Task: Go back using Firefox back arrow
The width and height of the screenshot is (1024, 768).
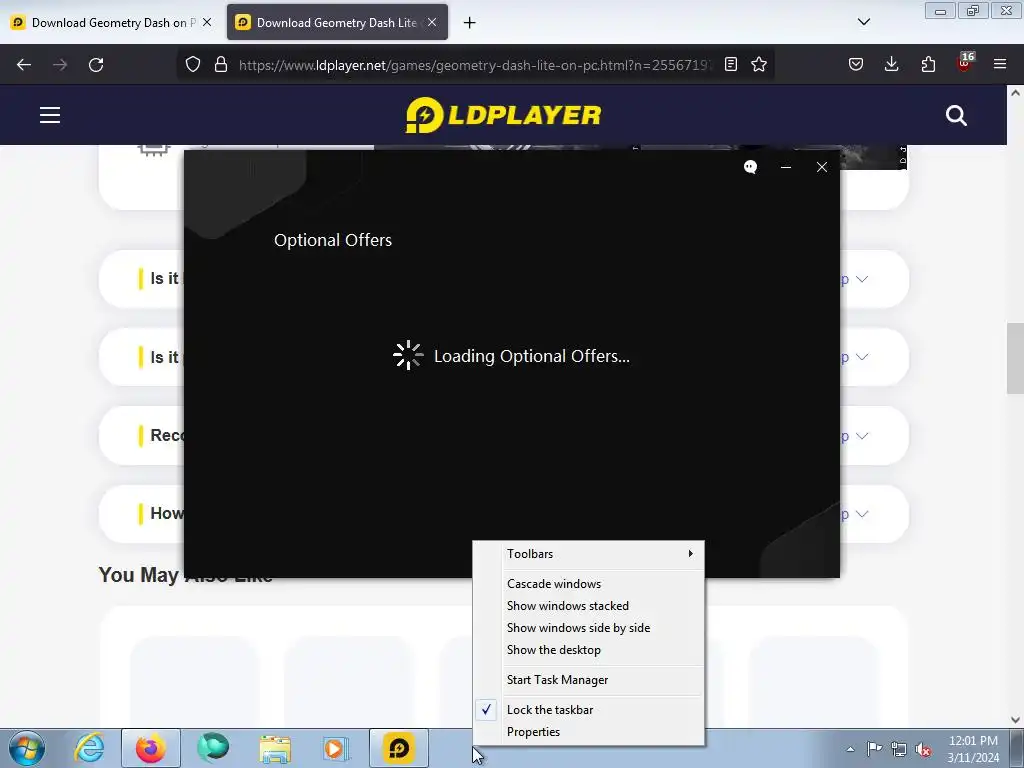Action: click(x=24, y=65)
